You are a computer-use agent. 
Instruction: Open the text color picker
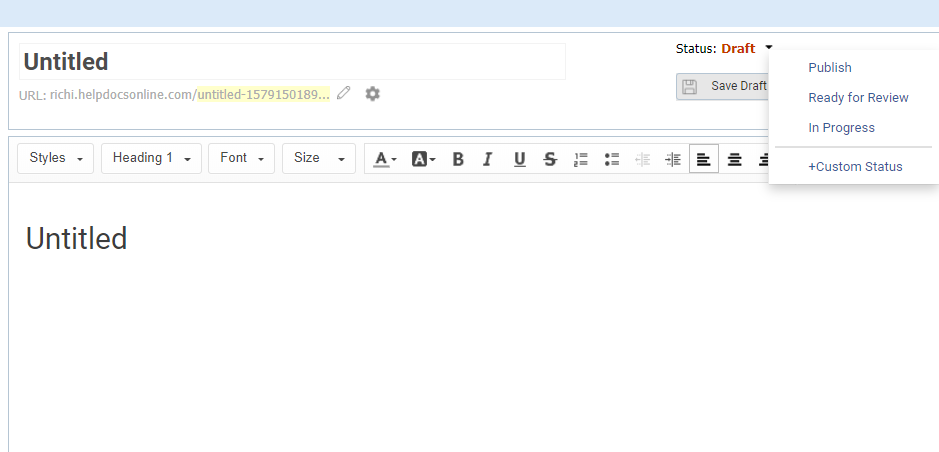pos(385,159)
